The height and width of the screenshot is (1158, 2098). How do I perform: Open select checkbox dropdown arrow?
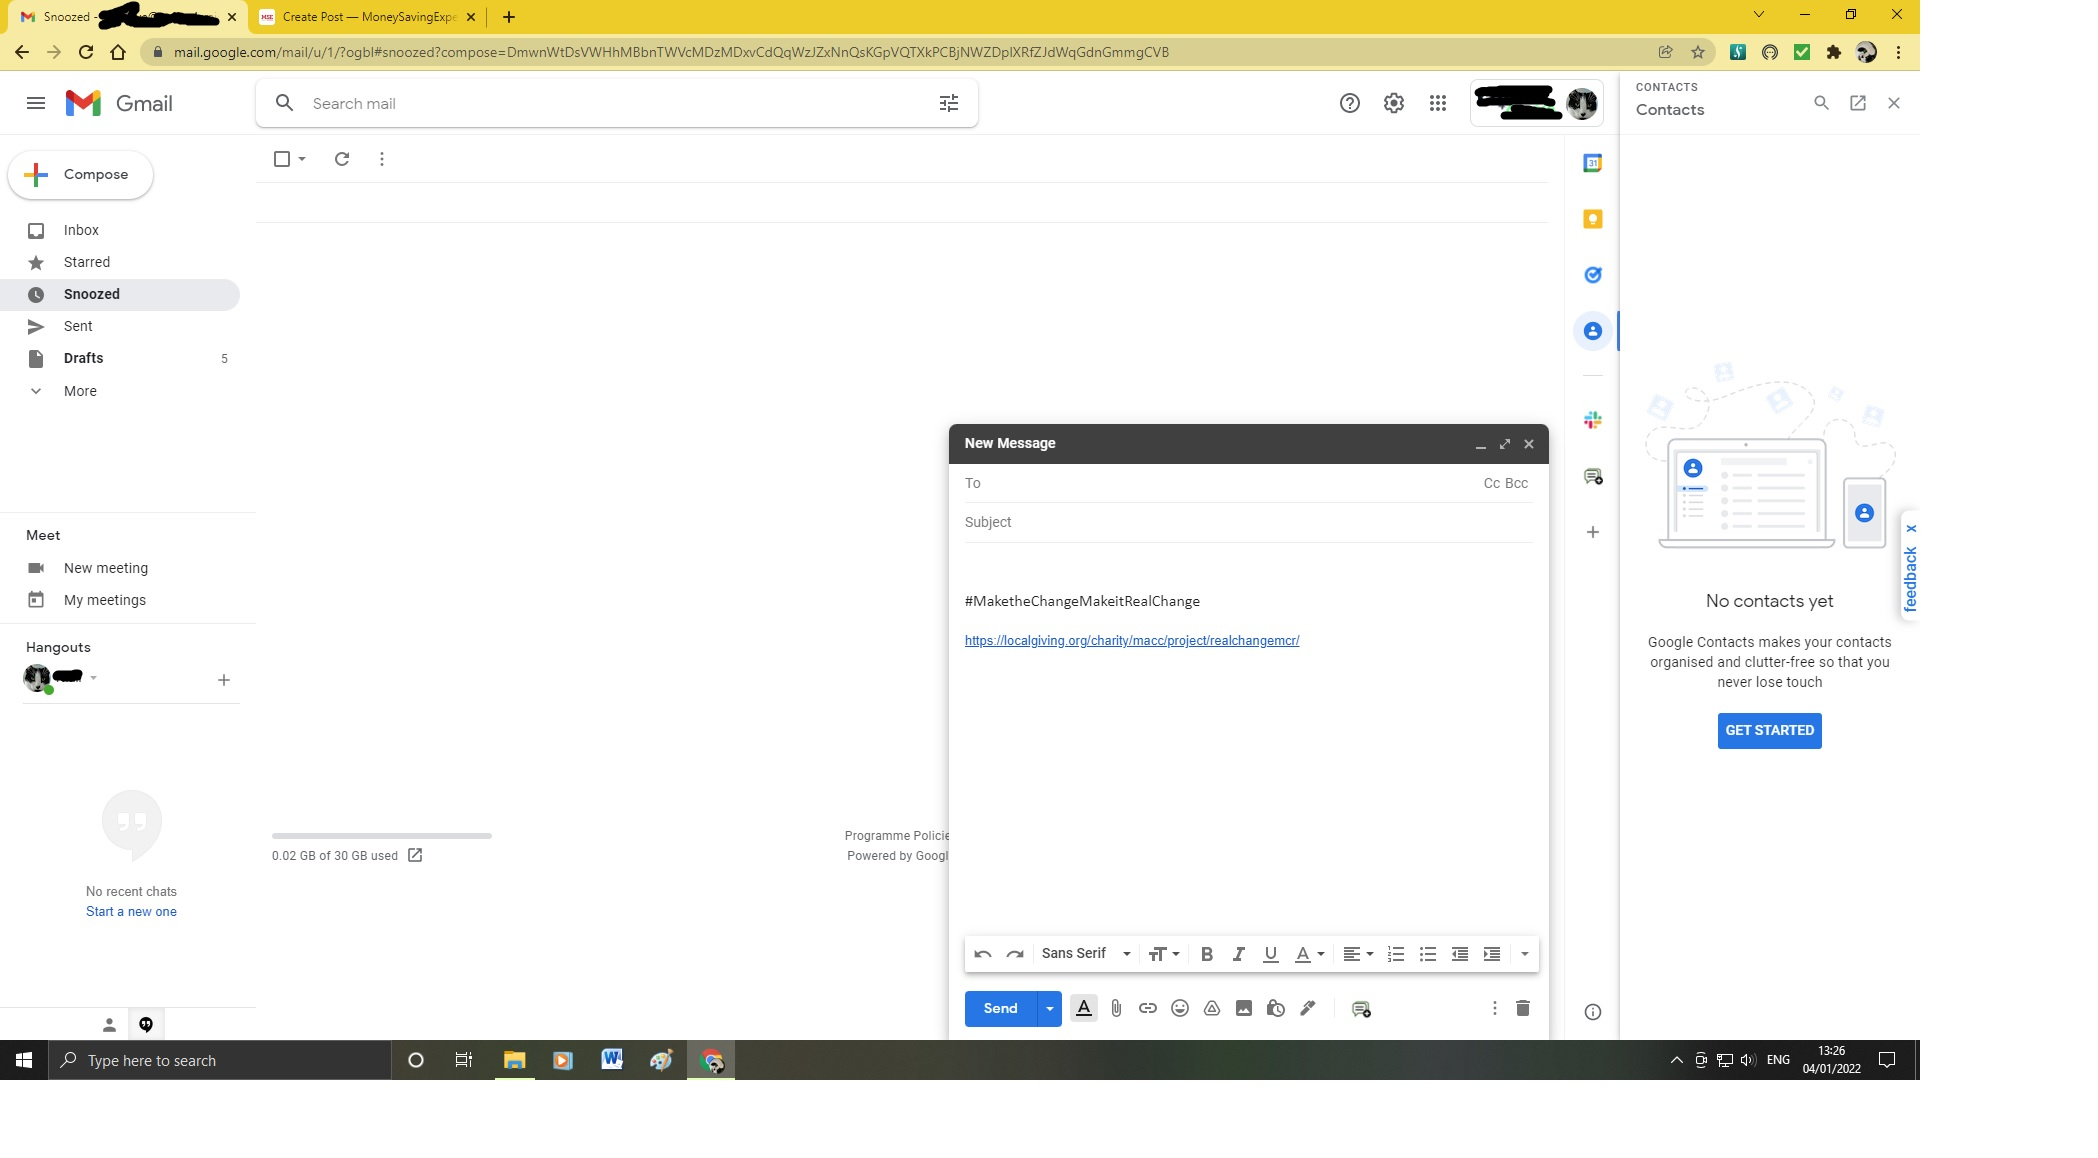coord(302,159)
